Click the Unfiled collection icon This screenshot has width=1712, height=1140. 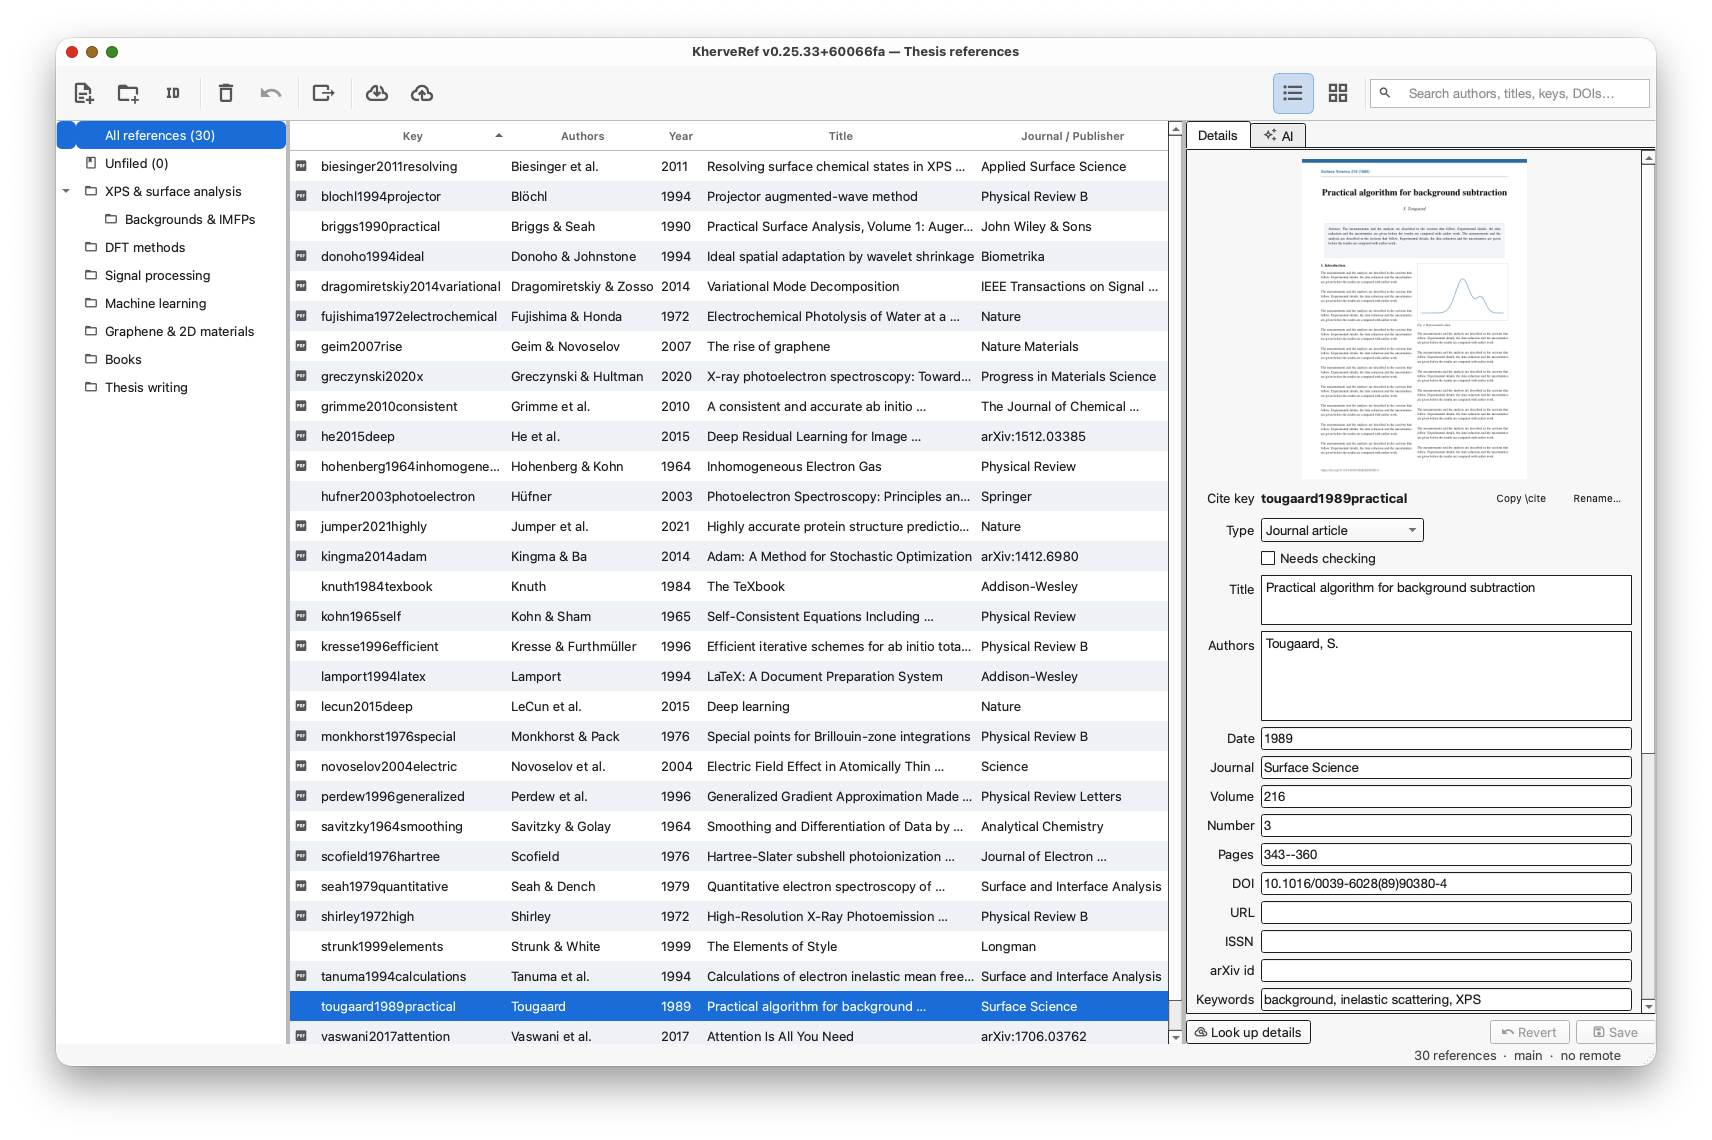(91, 163)
